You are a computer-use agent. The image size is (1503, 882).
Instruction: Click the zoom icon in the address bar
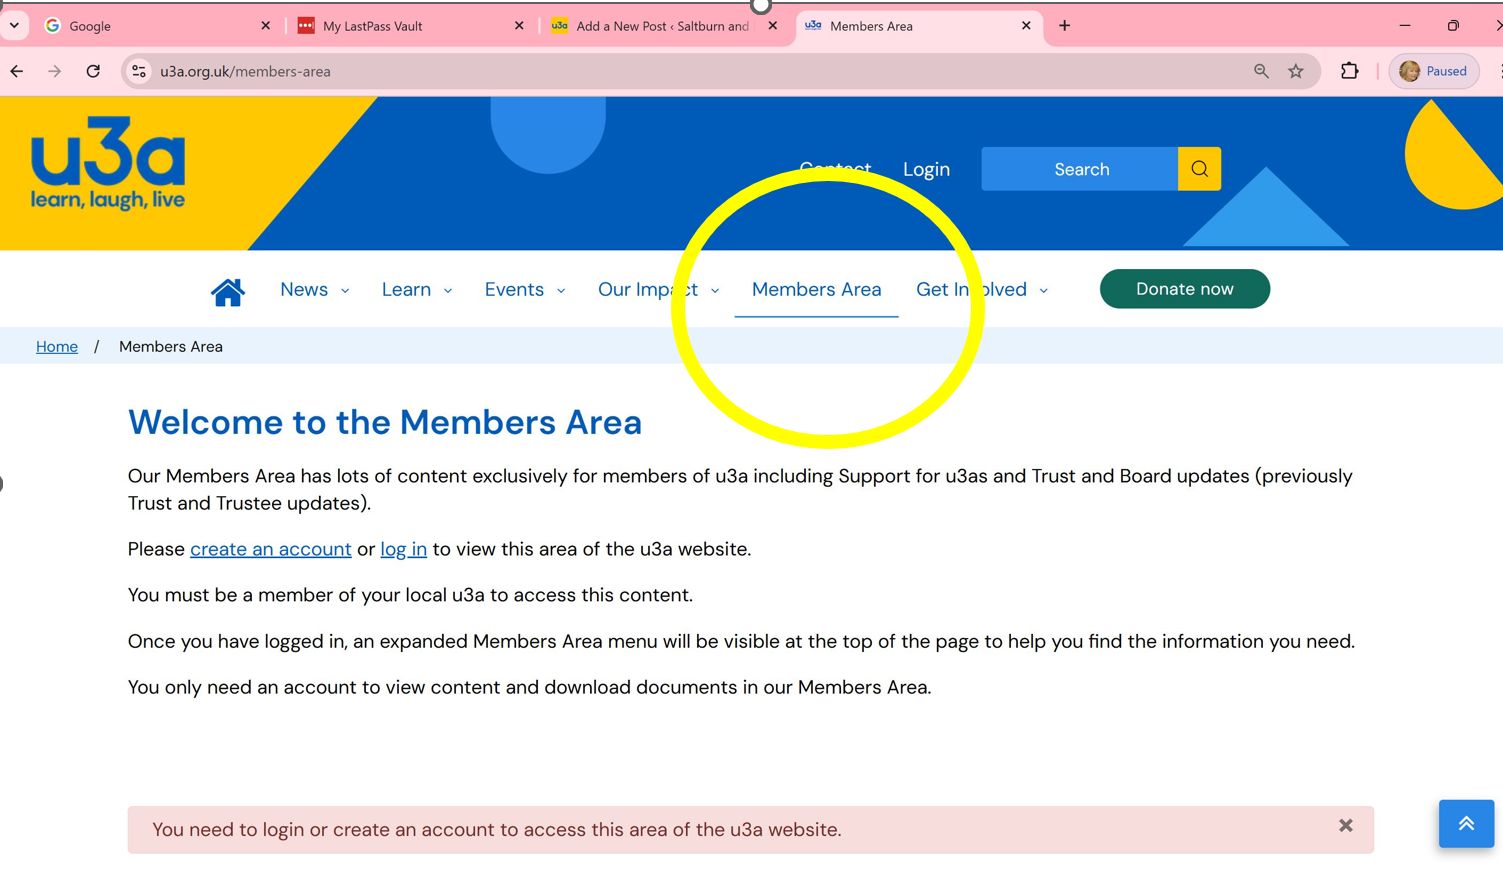pyautogui.click(x=1261, y=71)
